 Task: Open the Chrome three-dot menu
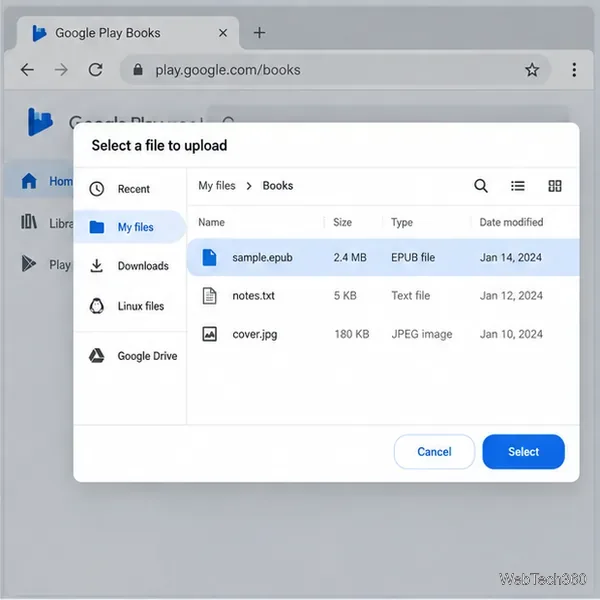tap(574, 70)
